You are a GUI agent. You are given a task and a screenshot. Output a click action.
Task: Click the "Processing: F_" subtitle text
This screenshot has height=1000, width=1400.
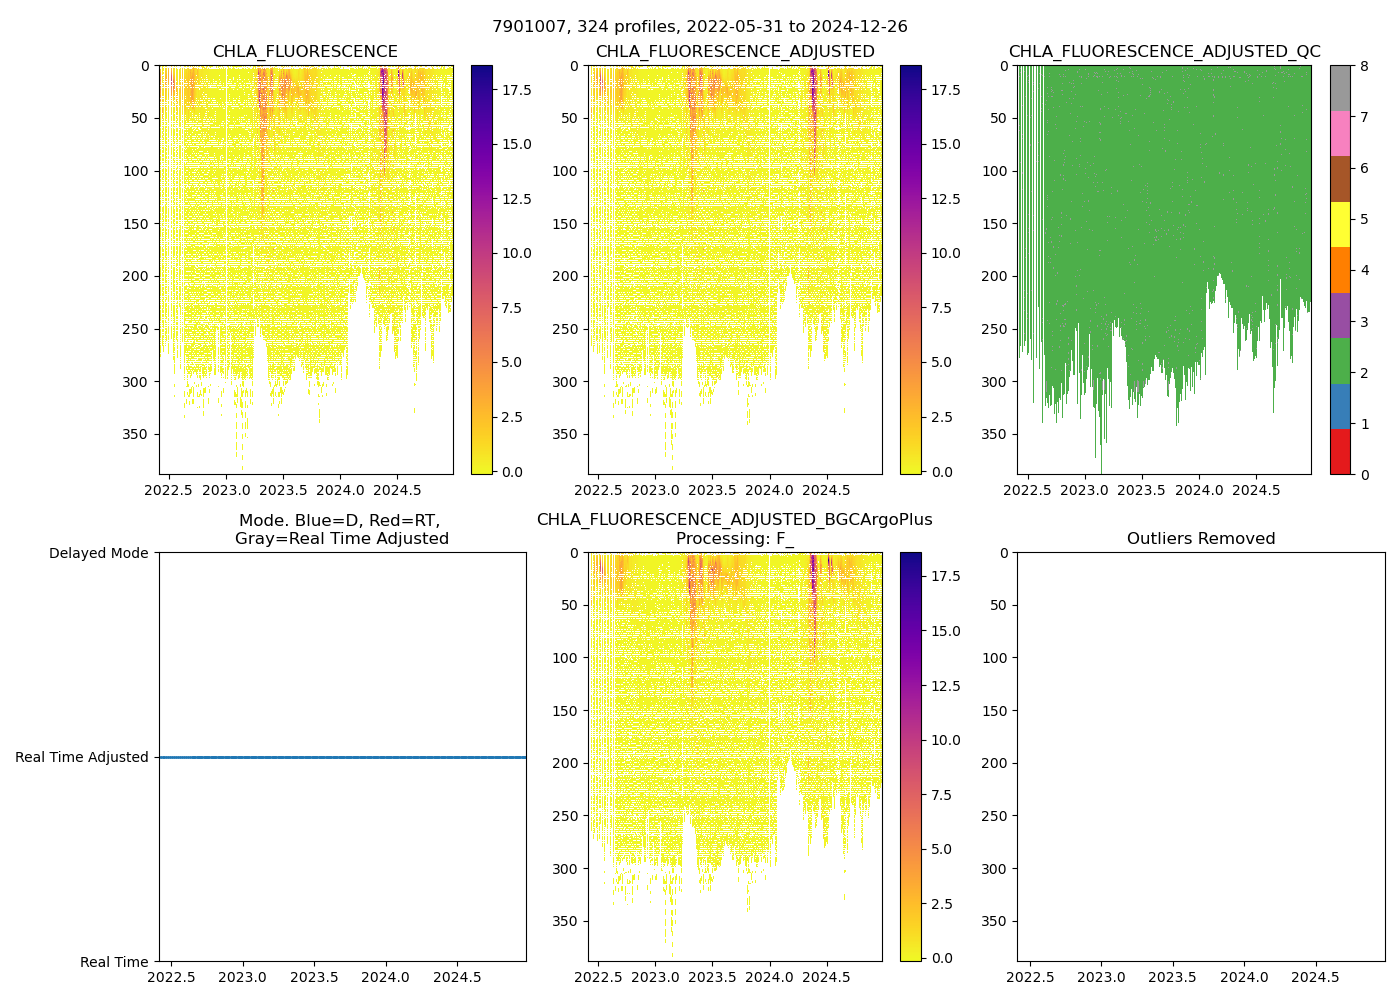734,539
